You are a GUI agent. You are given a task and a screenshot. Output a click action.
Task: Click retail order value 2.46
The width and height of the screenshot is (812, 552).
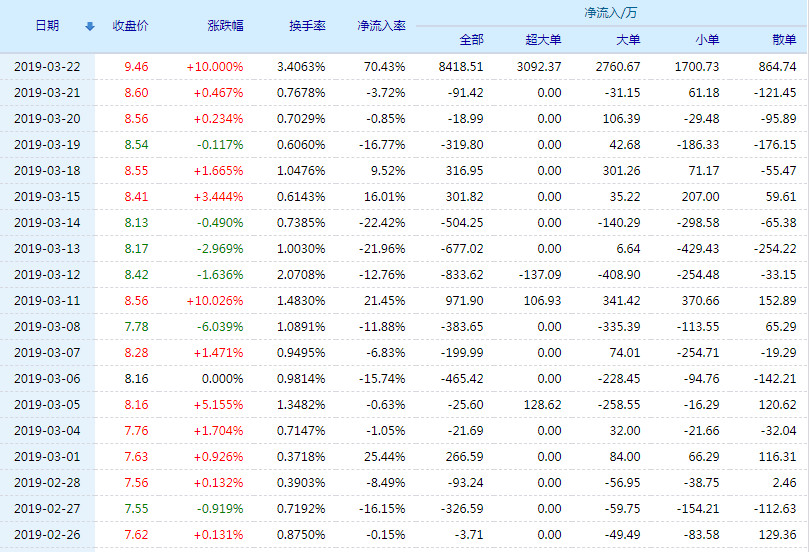(x=785, y=483)
